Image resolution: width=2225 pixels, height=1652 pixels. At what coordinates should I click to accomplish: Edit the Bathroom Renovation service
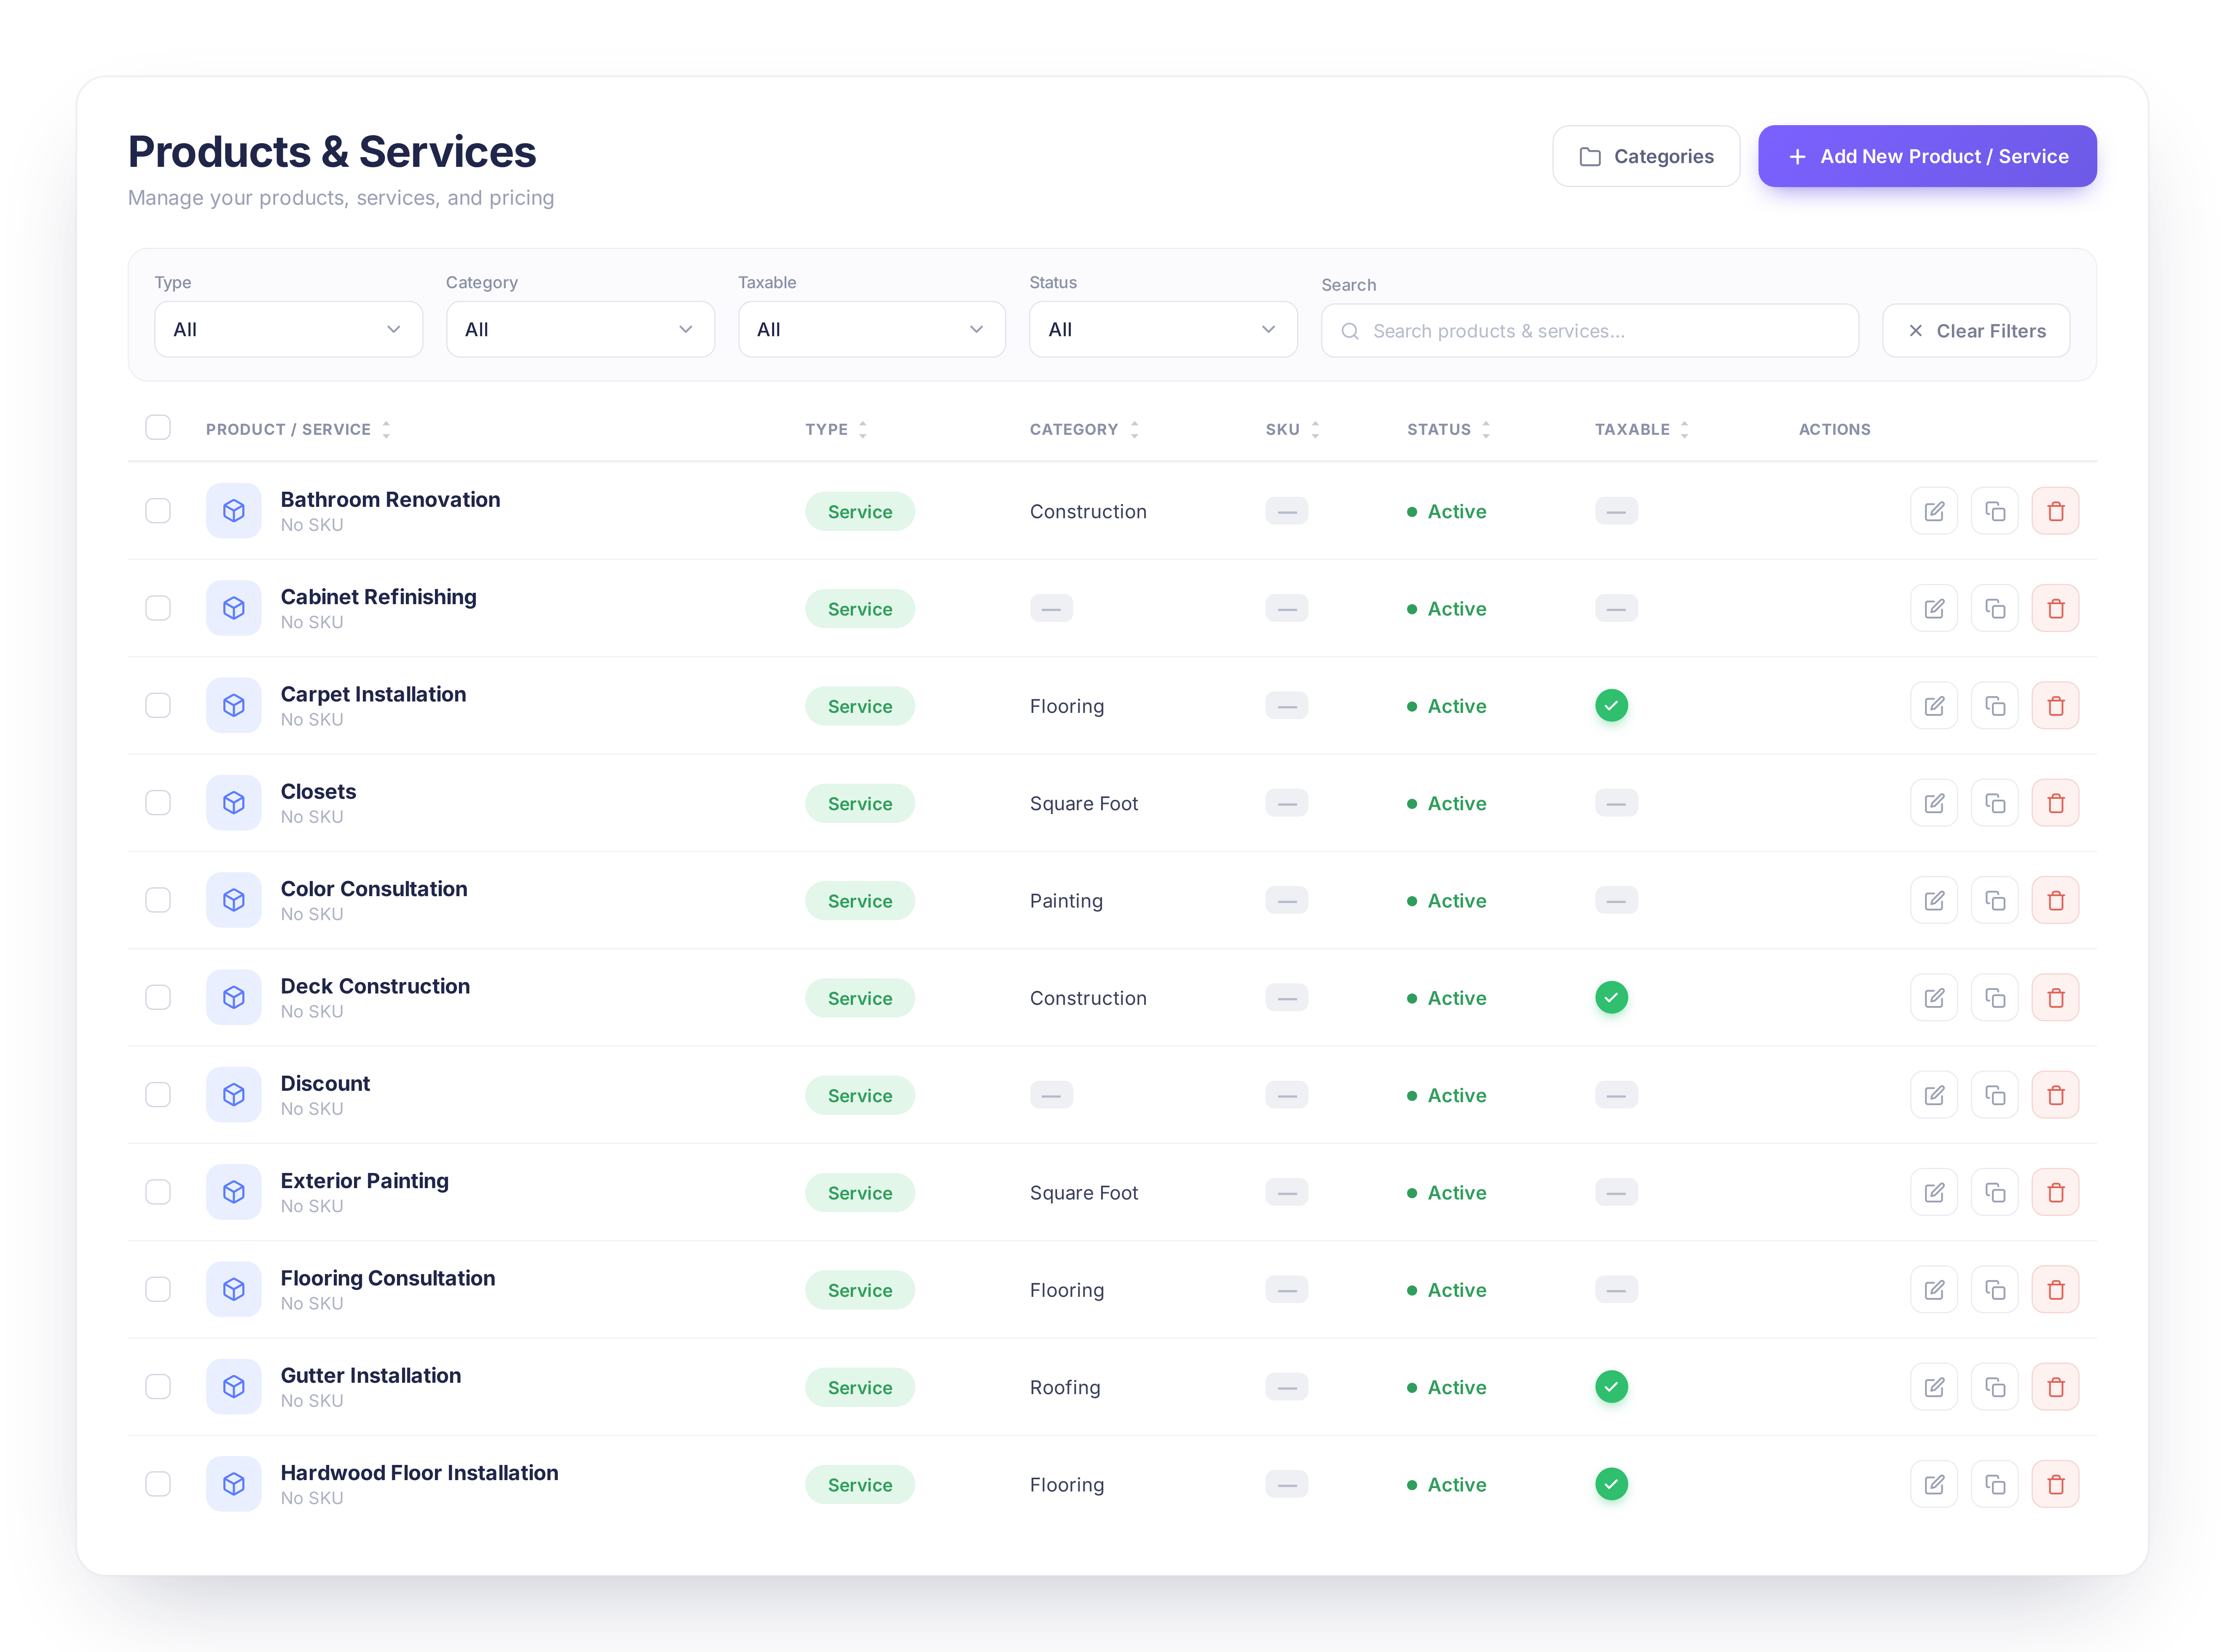pos(1933,511)
